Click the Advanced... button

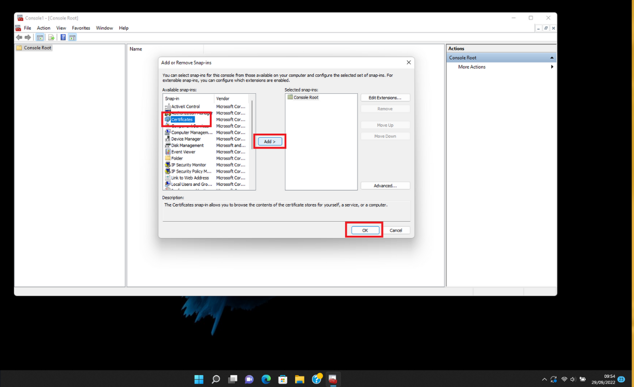385,186
